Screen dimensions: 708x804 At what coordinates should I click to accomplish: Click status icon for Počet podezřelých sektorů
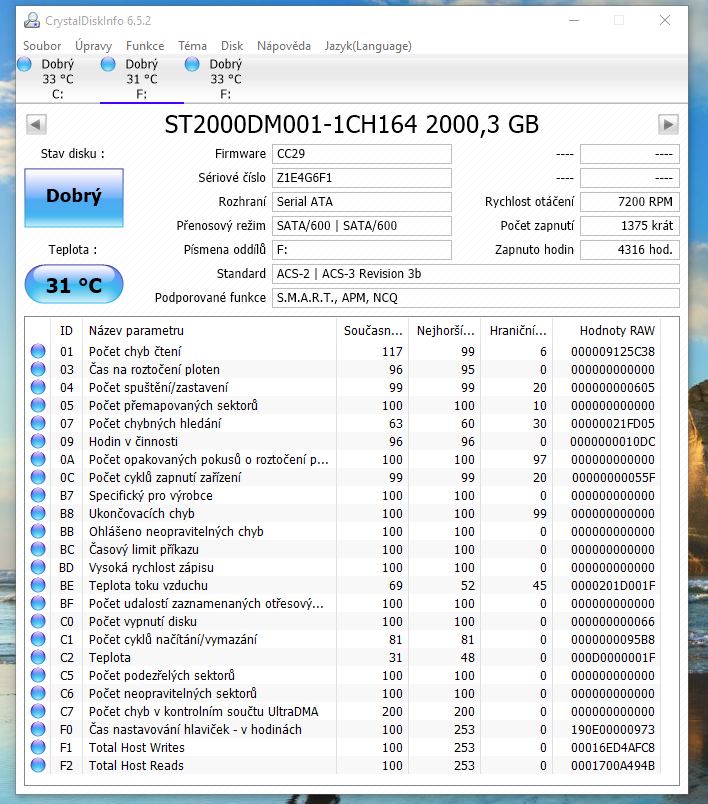click(38, 675)
